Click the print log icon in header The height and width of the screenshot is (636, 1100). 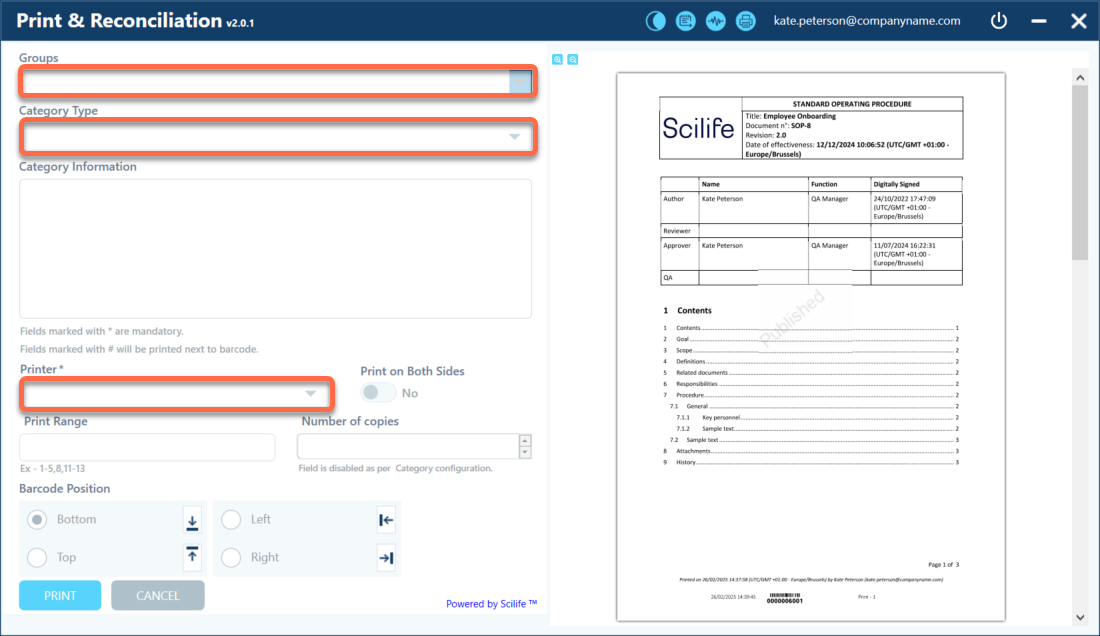click(685, 21)
